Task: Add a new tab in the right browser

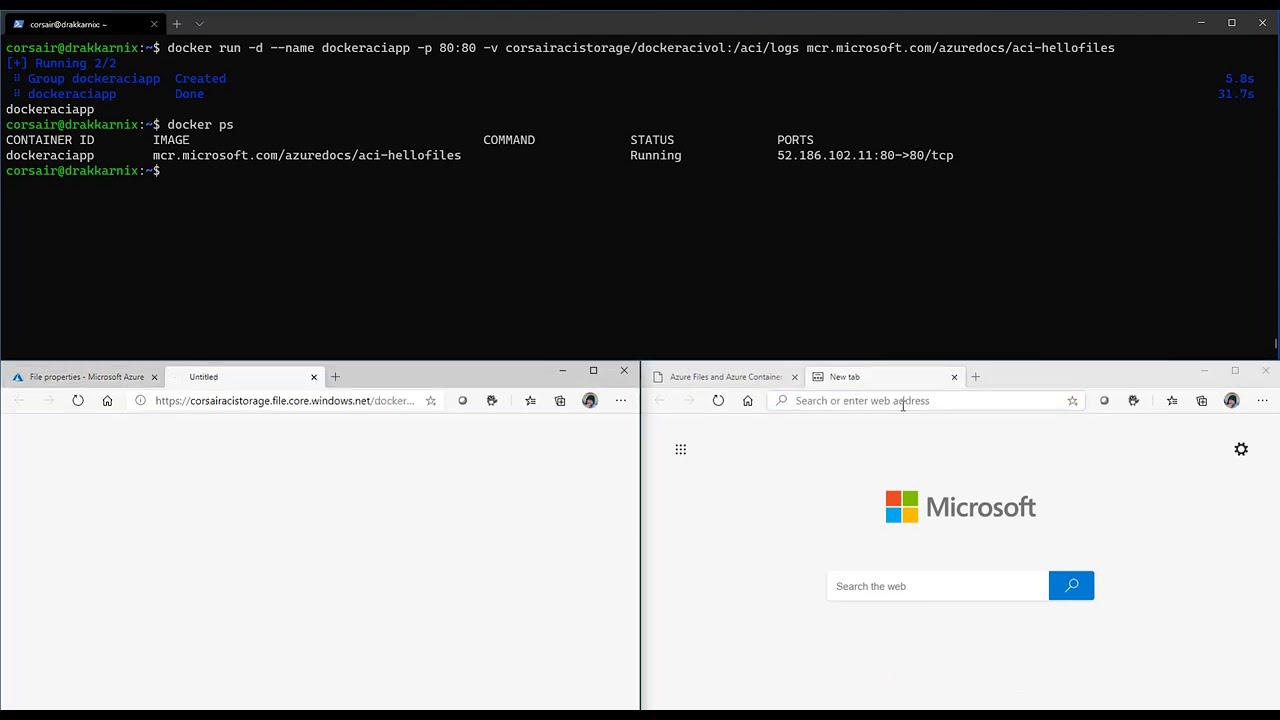Action: click(975, 377)
